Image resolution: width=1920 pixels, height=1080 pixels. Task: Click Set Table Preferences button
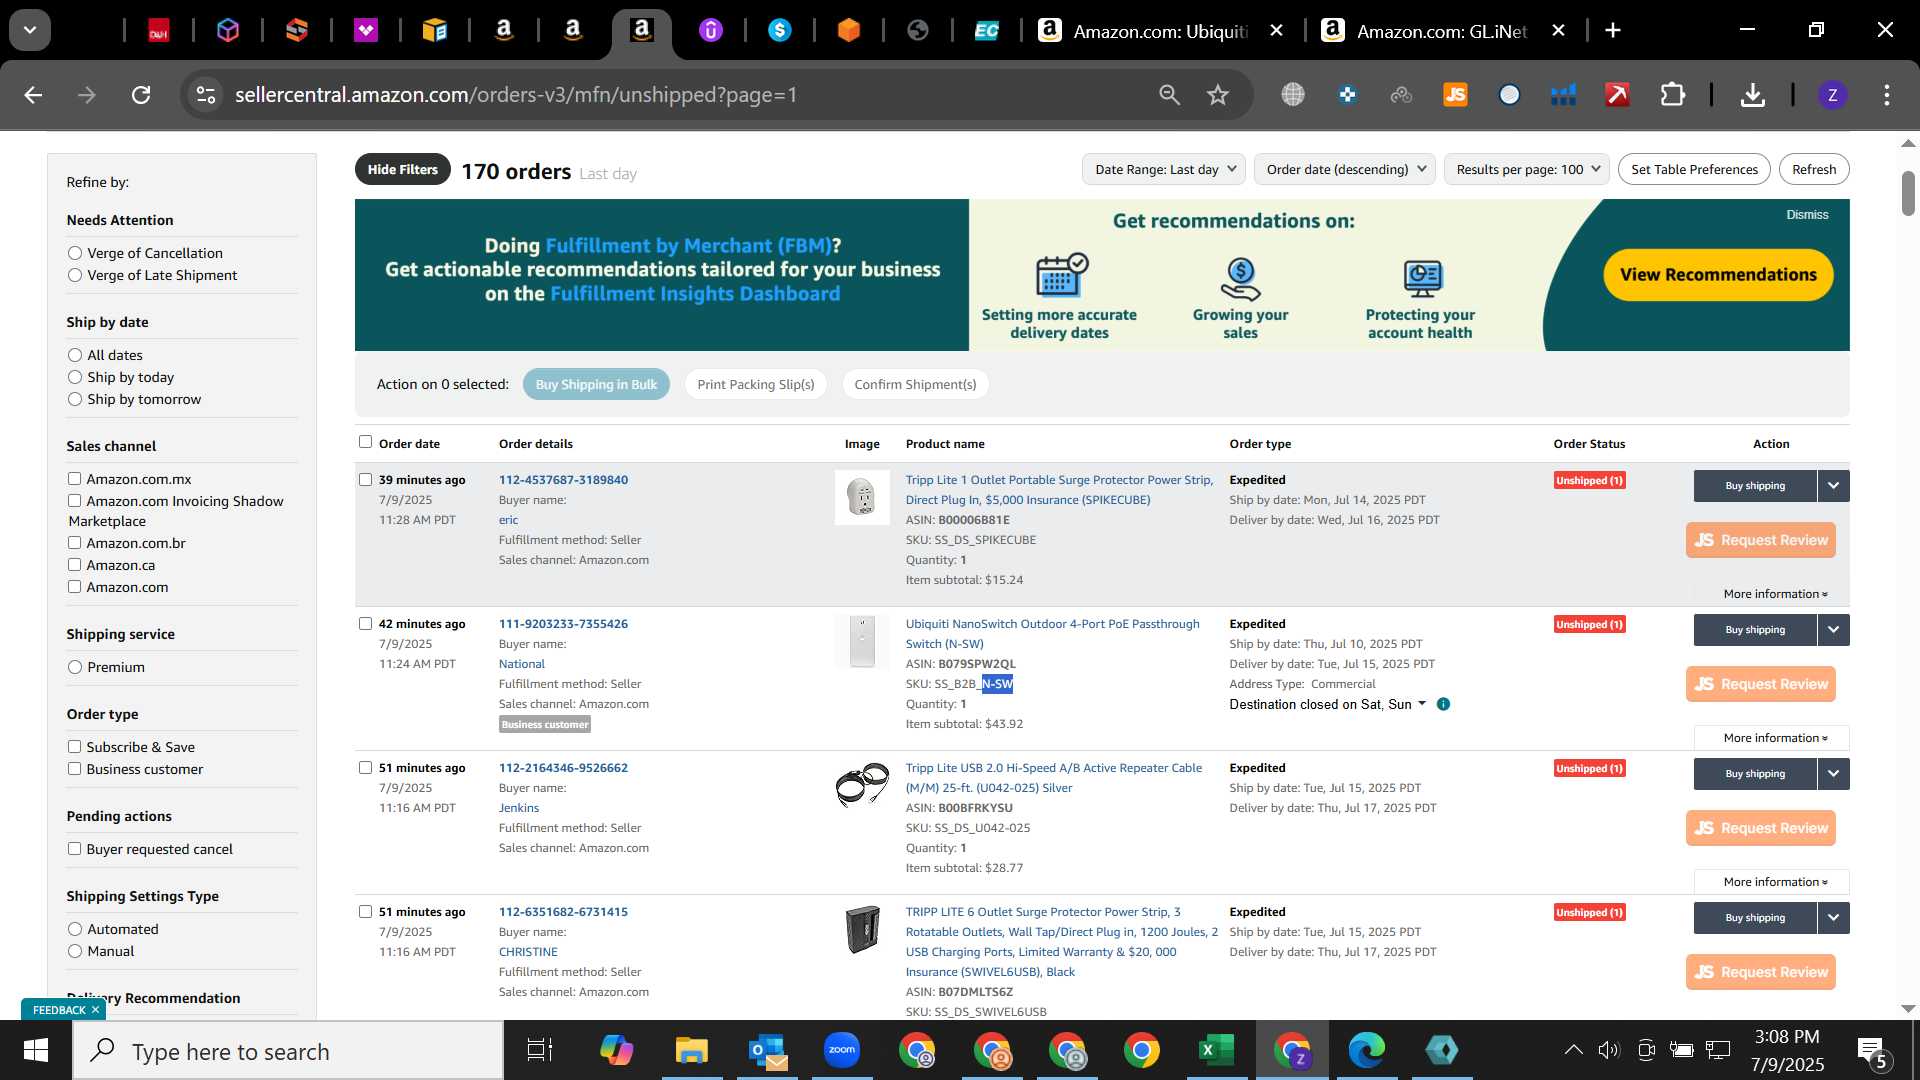[1694, 169]
